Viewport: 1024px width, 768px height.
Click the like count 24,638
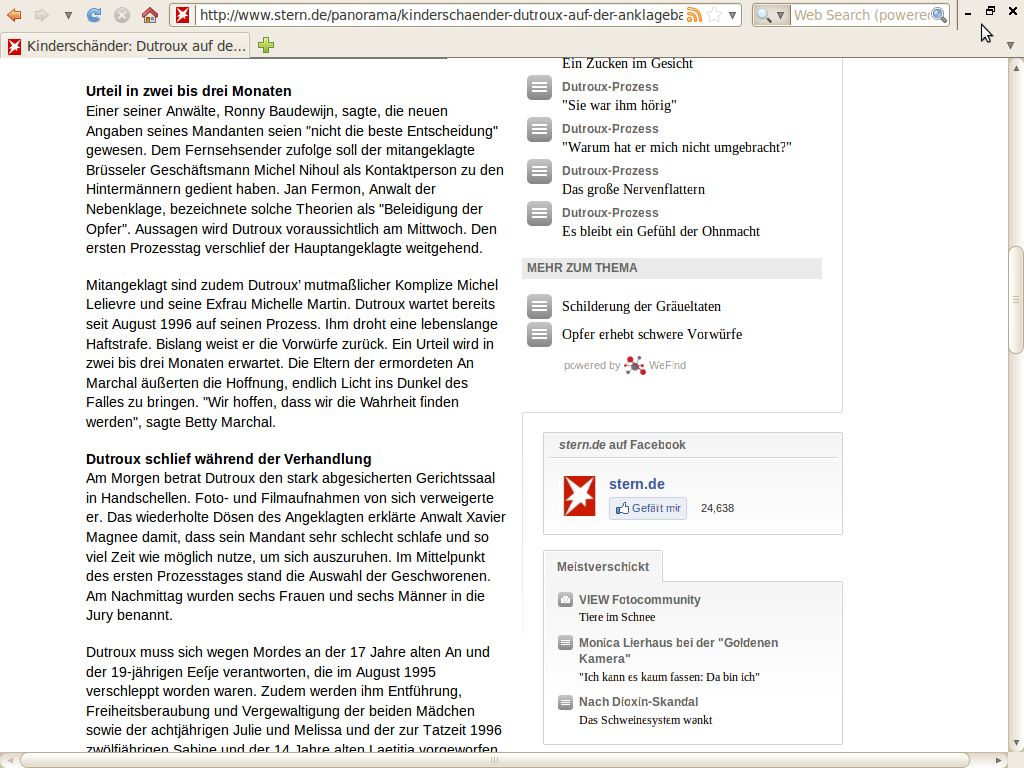click(717, 508)
